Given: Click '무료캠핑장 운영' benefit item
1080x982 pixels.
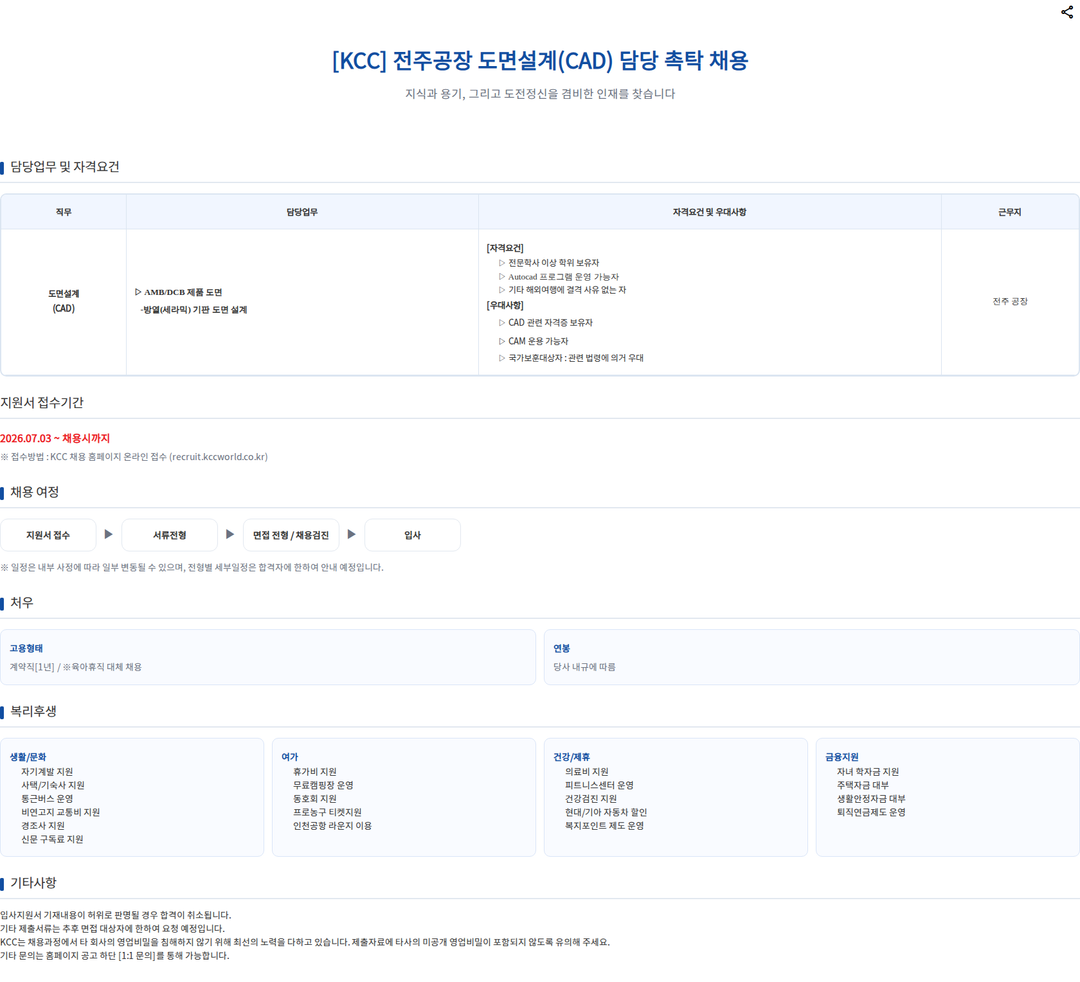Looking at the screenshot, I should pos(323,785).
